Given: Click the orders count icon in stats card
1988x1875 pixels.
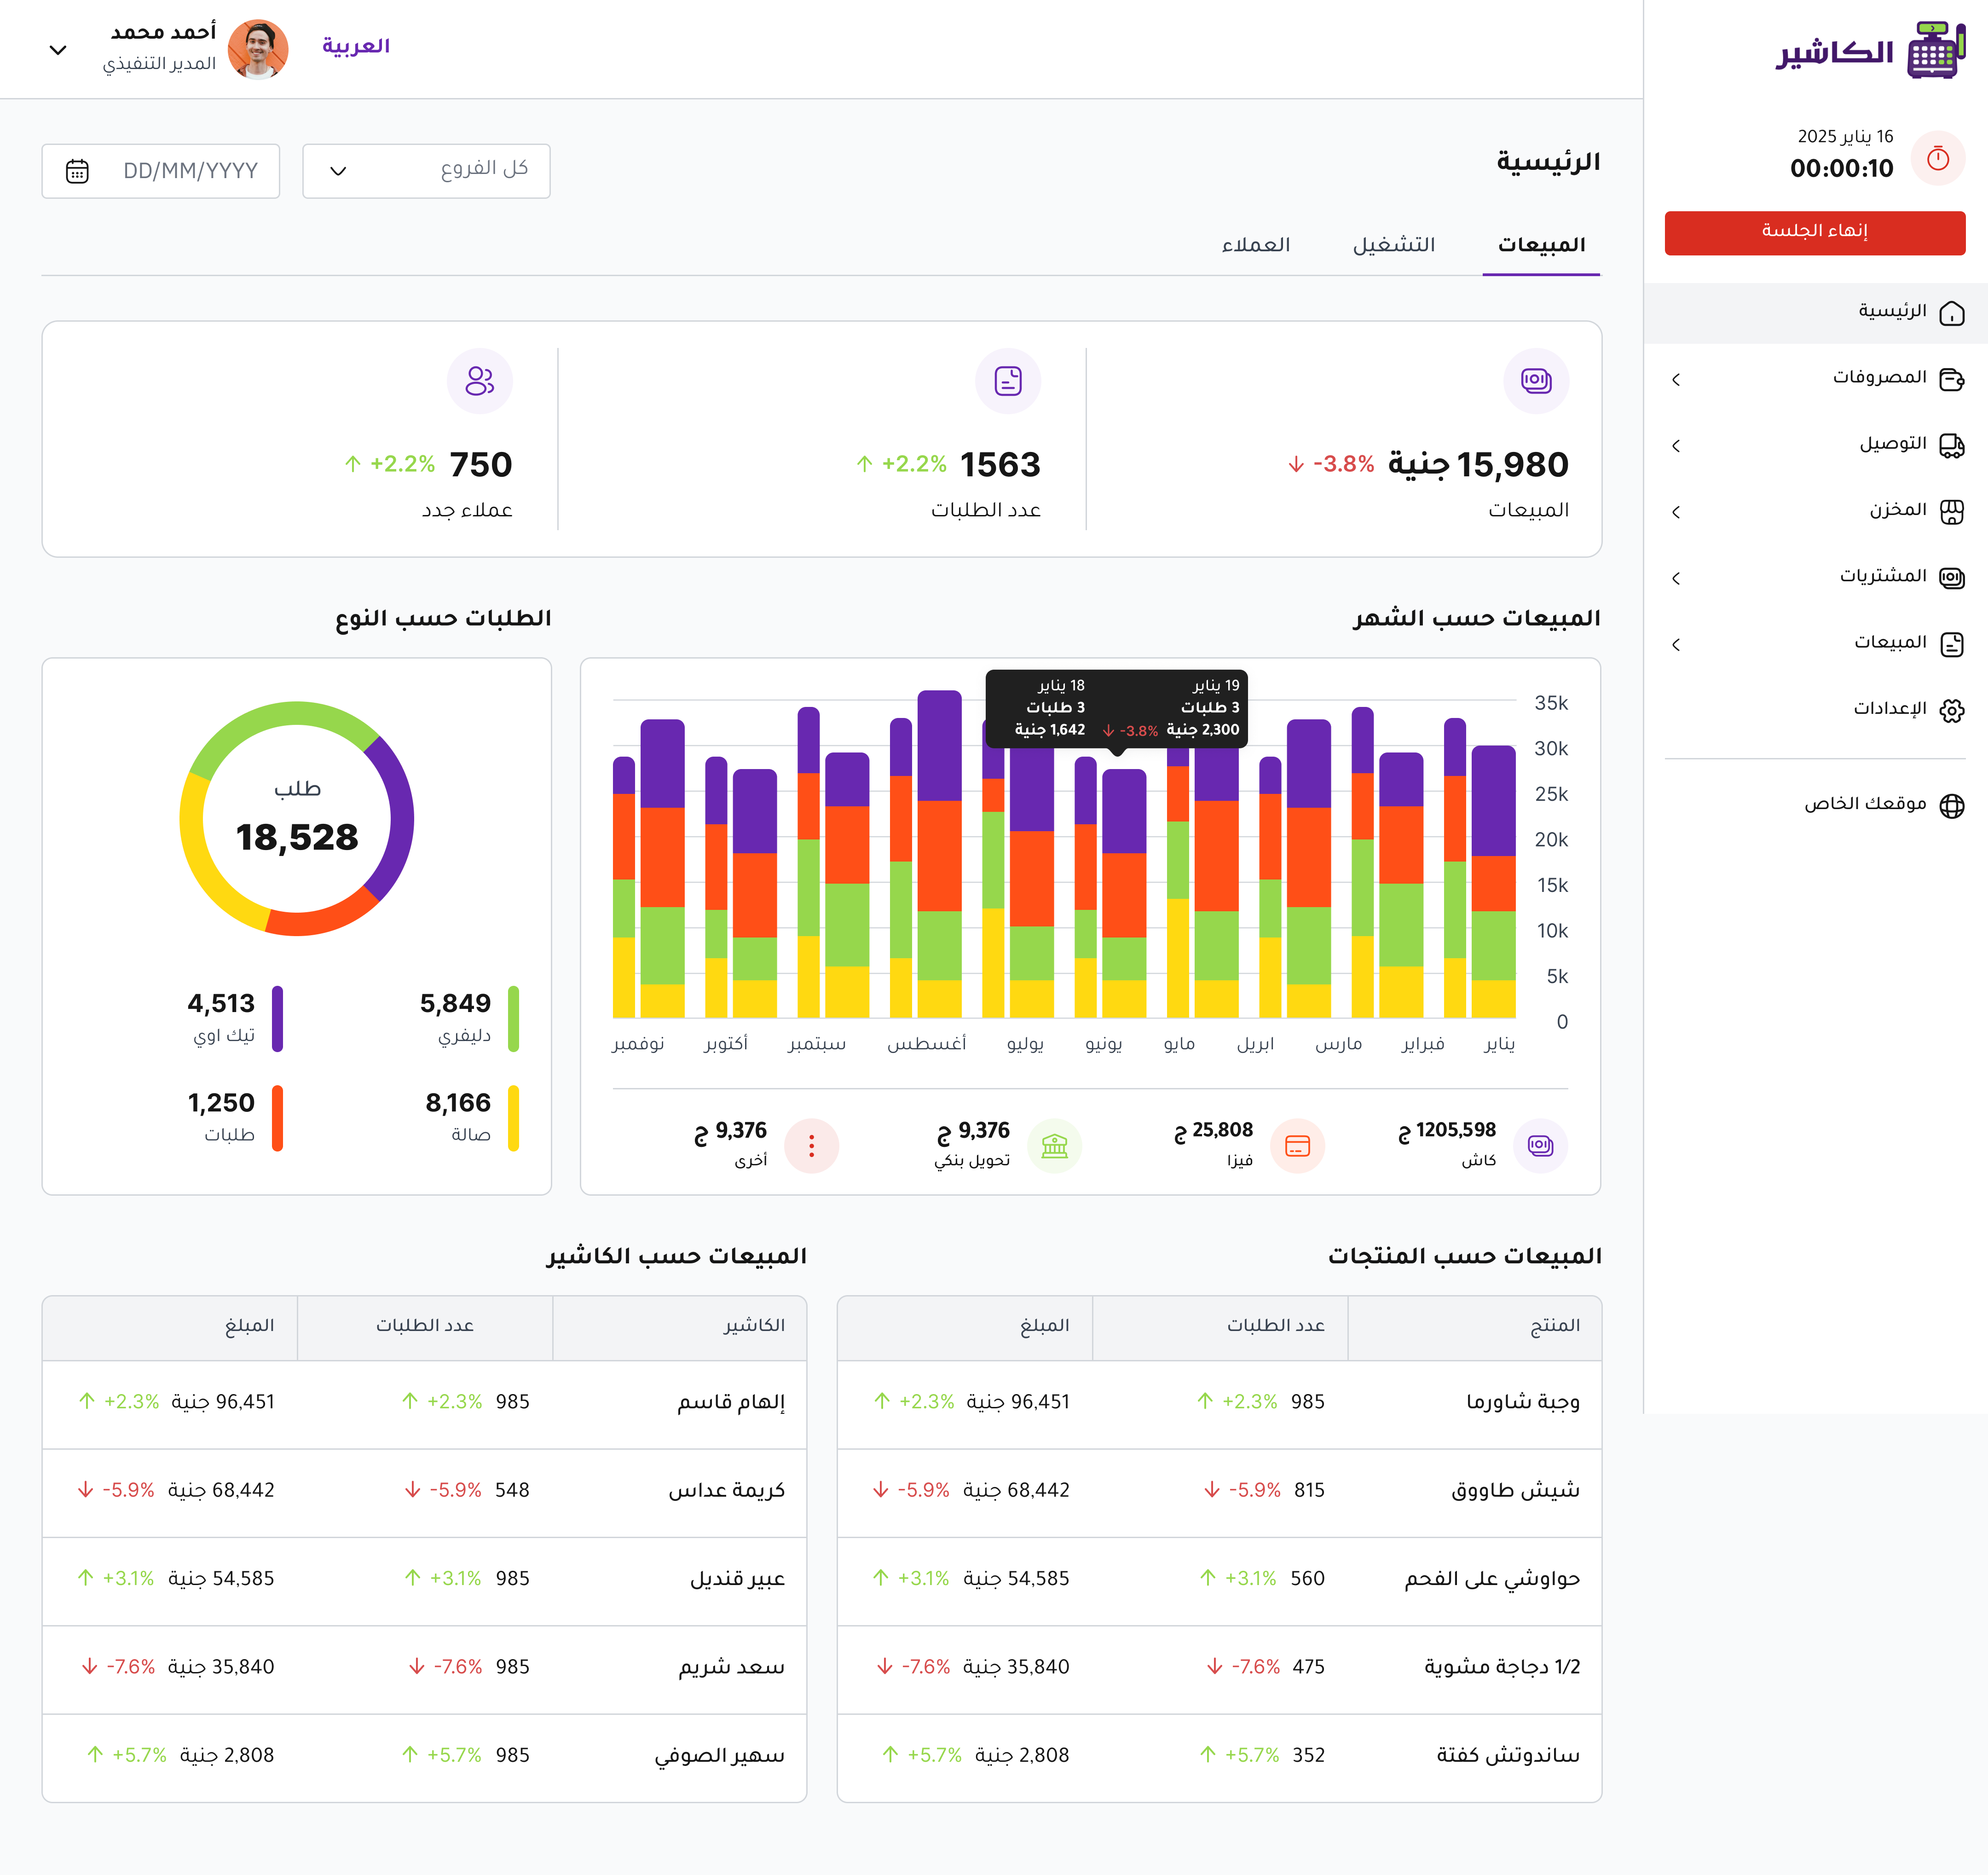Looking at the screenshot, I should coord(1008,381).
